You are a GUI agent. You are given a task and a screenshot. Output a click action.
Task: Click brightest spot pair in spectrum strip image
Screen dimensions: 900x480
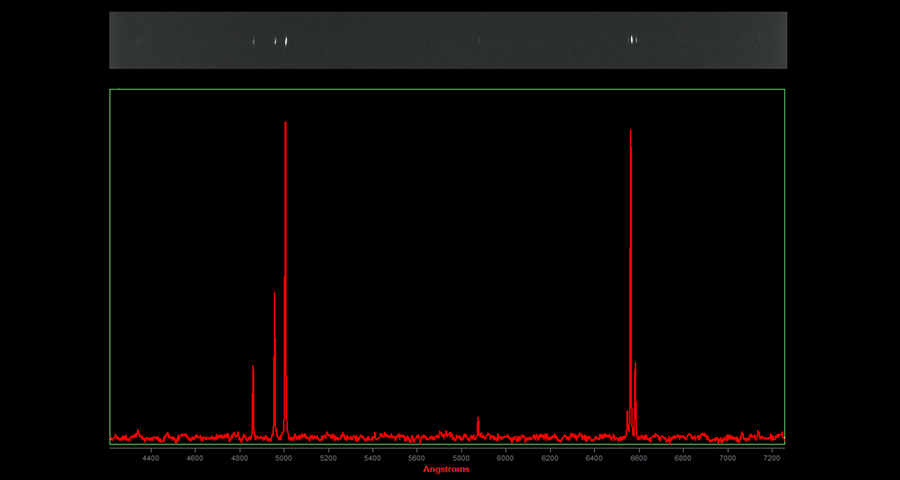point(281,41)
